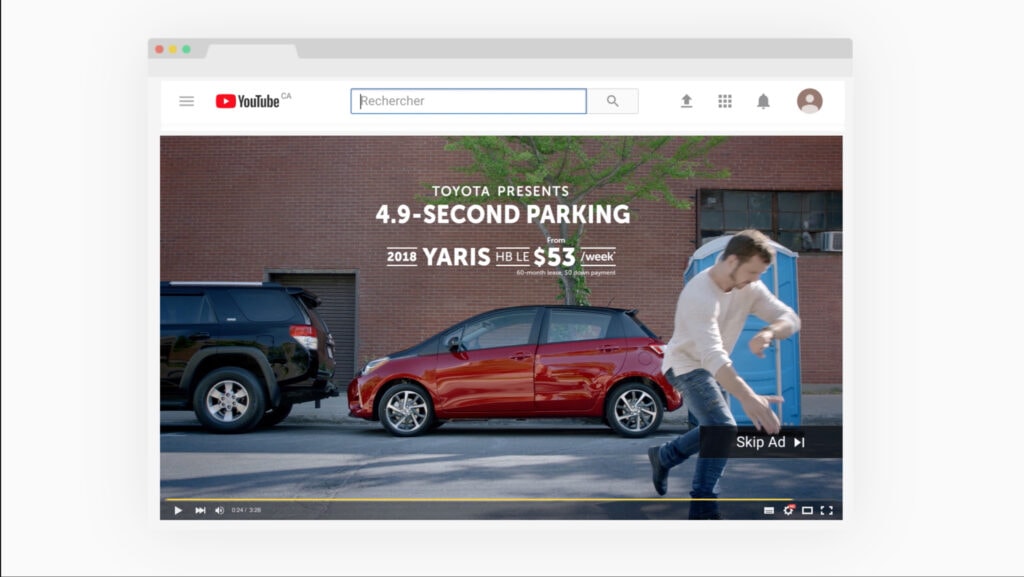The height and width of the screenshot is (577, 1024).
Task: Enter full screen mode
Action: [827, 510]
